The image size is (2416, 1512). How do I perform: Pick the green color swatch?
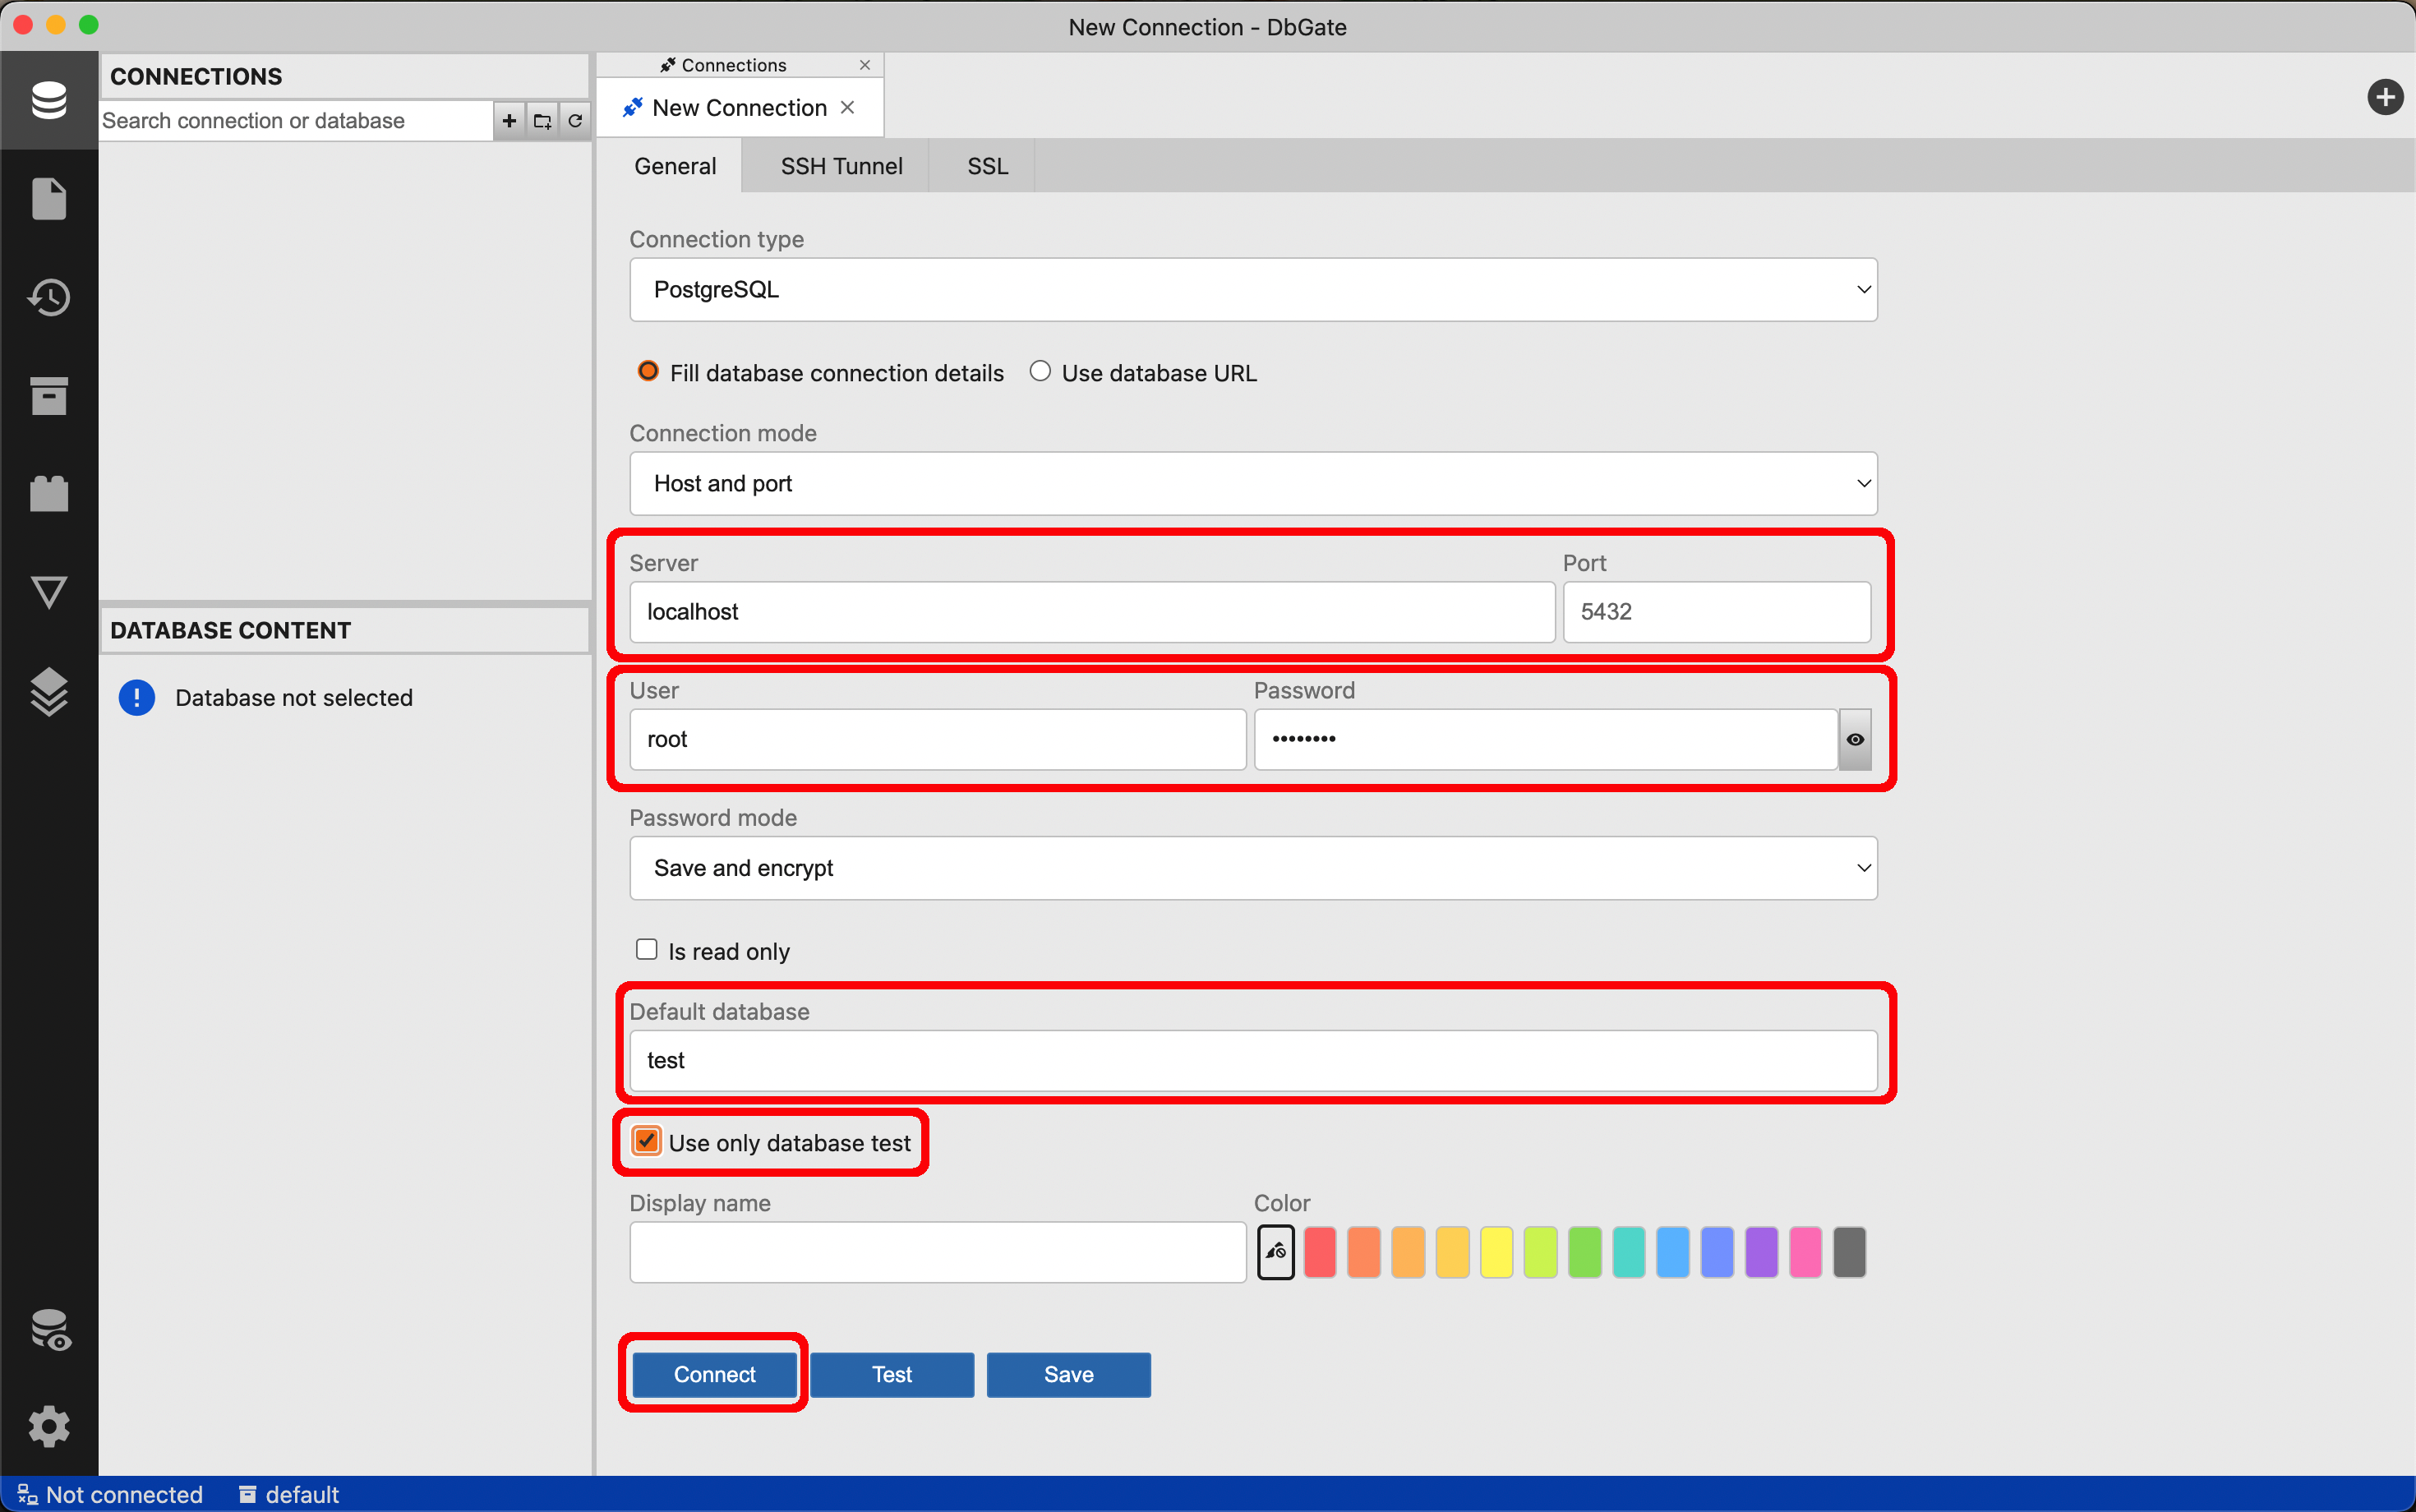1585,1252
